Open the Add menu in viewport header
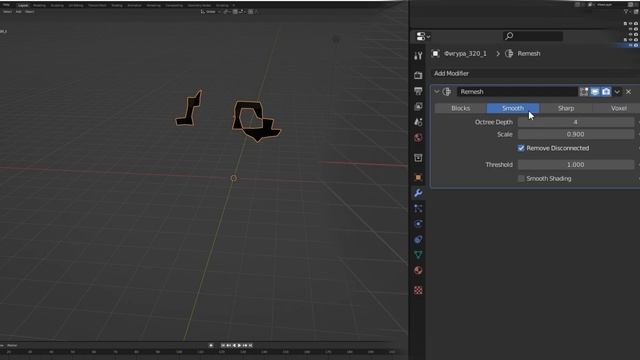640x360 pixels. (18, 12)
